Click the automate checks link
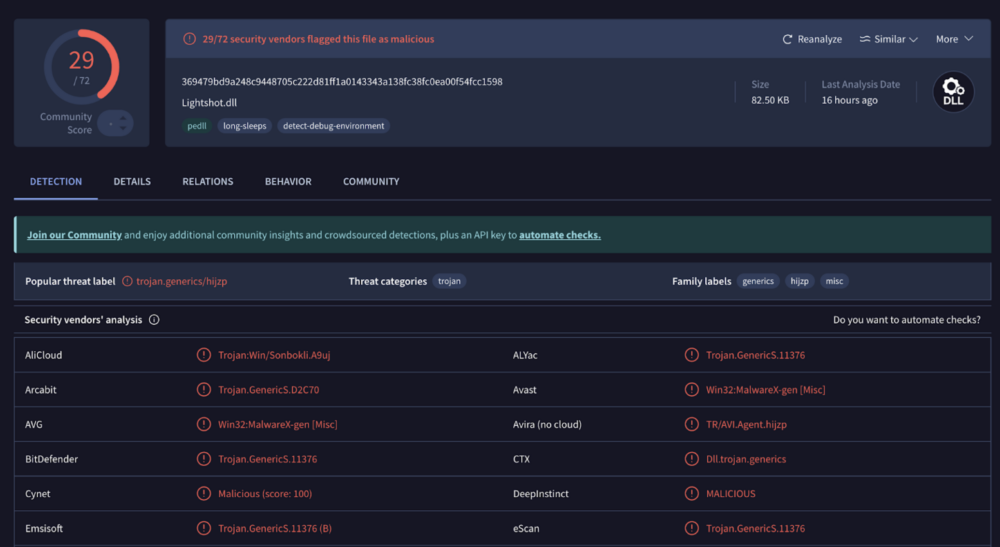This screenshot has height=547, width=1000. pos(559,235)
